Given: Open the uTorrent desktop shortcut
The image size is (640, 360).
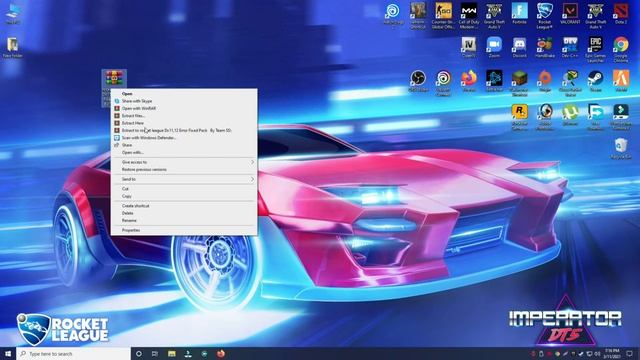Looking at the screenshot, I should 570,115.
